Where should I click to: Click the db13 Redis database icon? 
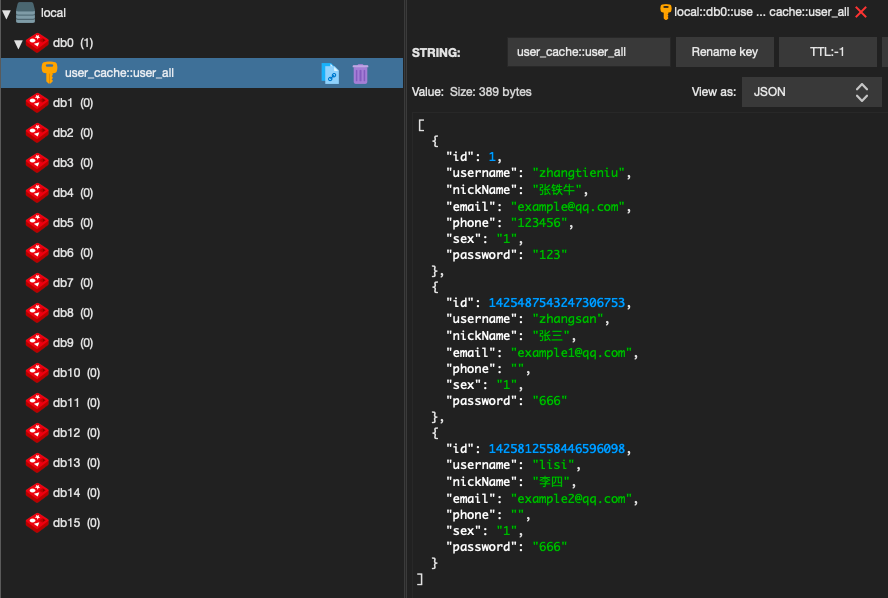click(x=37, y=463)
